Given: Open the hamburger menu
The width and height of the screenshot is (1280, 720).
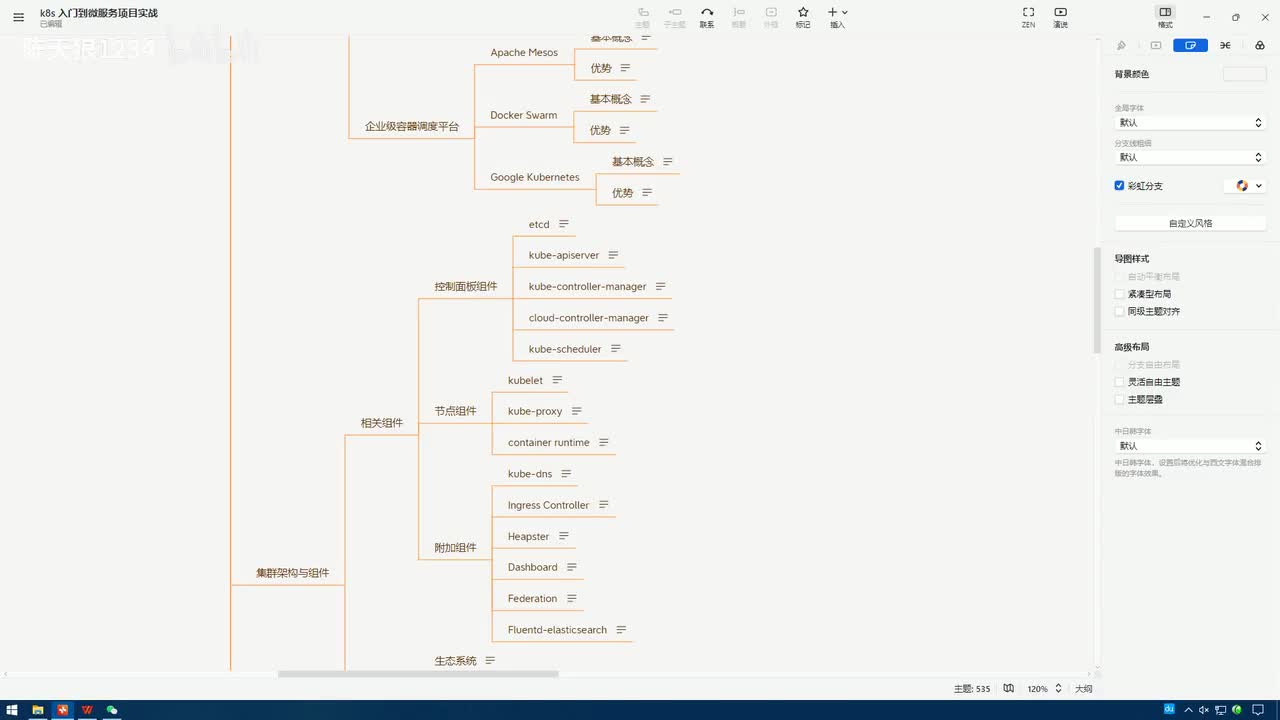Looking at the screenshot, I should click(18, 17).
